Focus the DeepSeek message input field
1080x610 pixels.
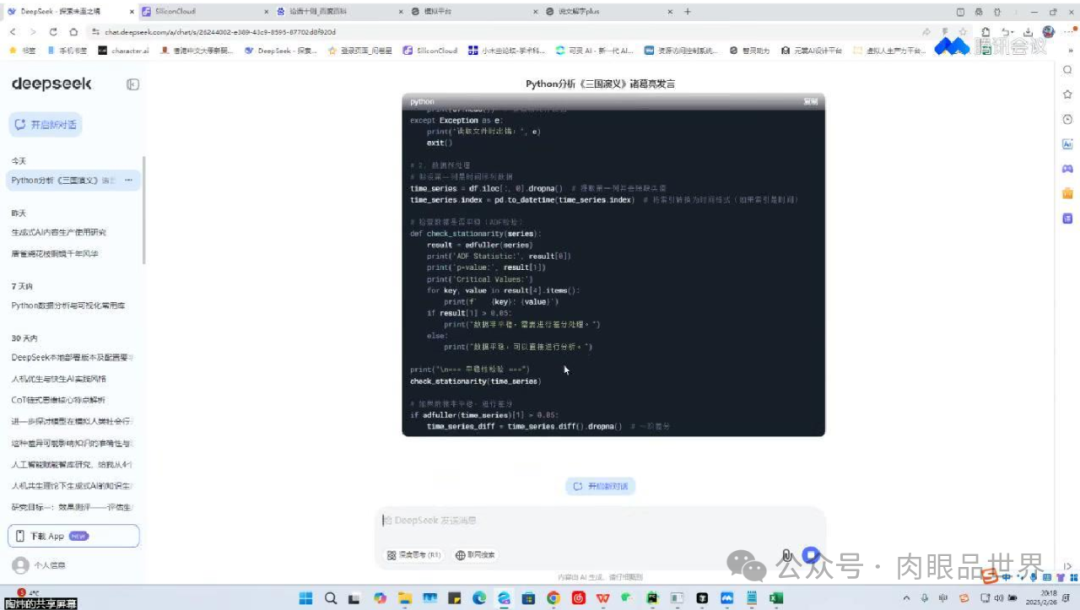[601, 520]
